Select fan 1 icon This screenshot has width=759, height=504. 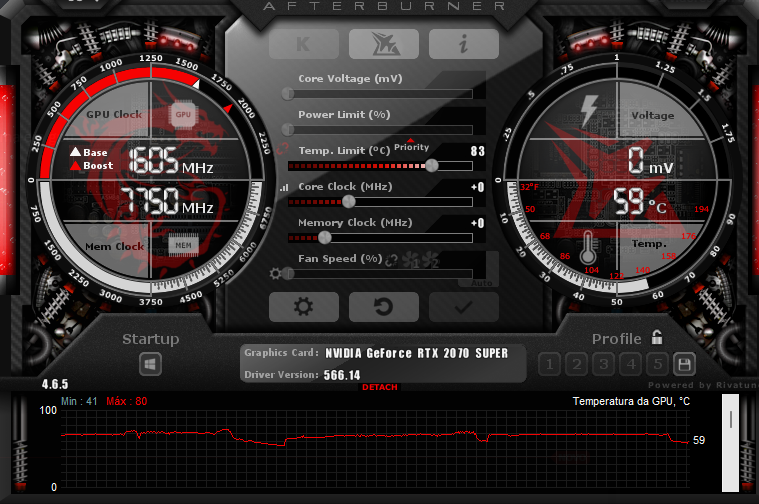410,260
